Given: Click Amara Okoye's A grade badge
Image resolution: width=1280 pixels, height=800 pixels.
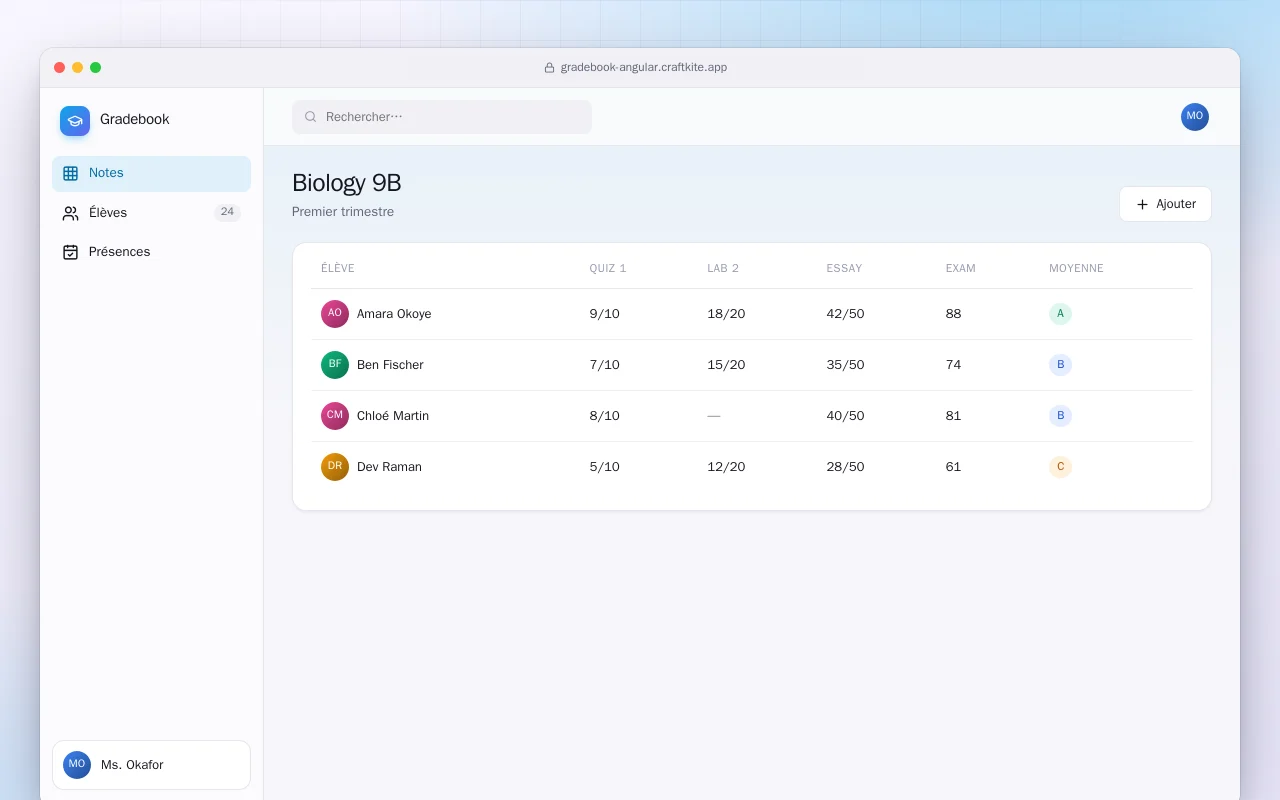Looking at the screenshot, I should [x=1060, y=314].
